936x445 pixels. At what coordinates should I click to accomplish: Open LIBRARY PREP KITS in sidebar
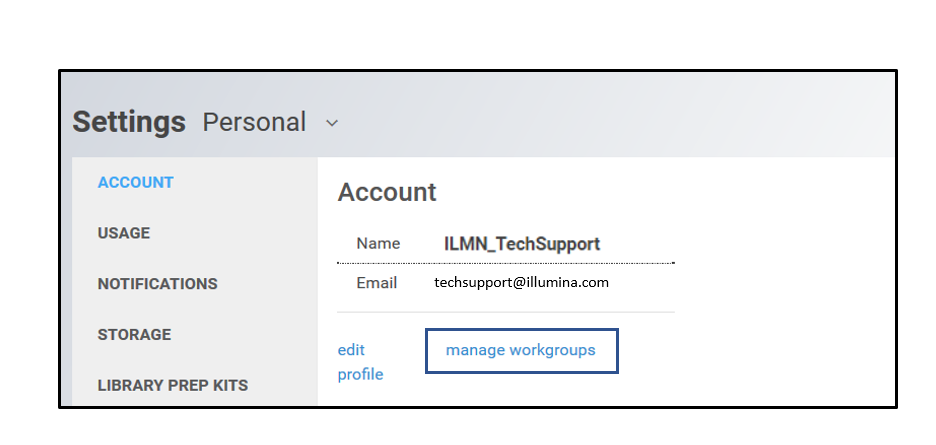point(172,385)
